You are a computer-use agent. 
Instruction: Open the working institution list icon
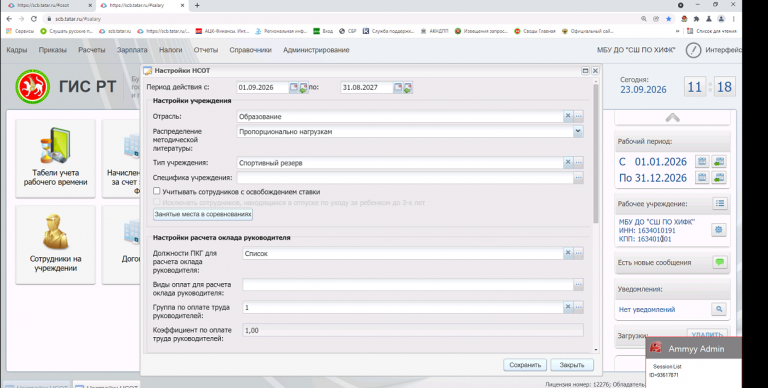tap(720, 203)
